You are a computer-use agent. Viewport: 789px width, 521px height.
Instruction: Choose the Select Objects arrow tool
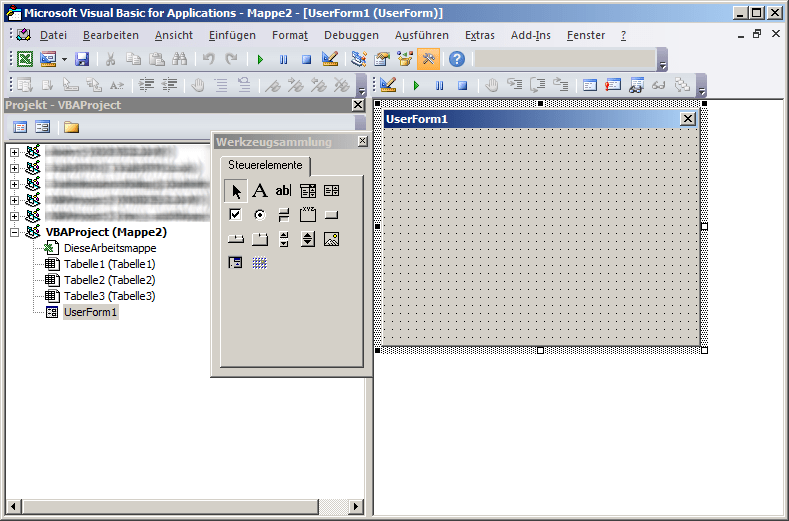pyautogui.click(x=235, y=191)
